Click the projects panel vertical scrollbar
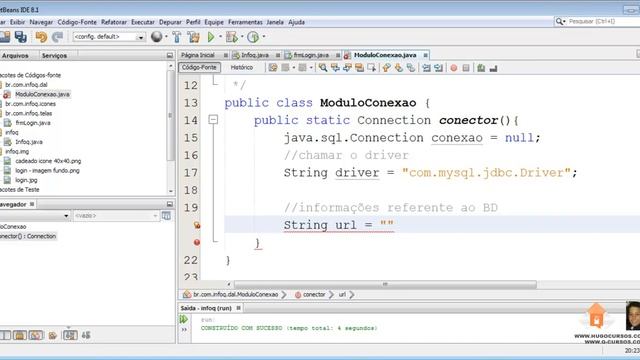 click(x=171, y=116)
